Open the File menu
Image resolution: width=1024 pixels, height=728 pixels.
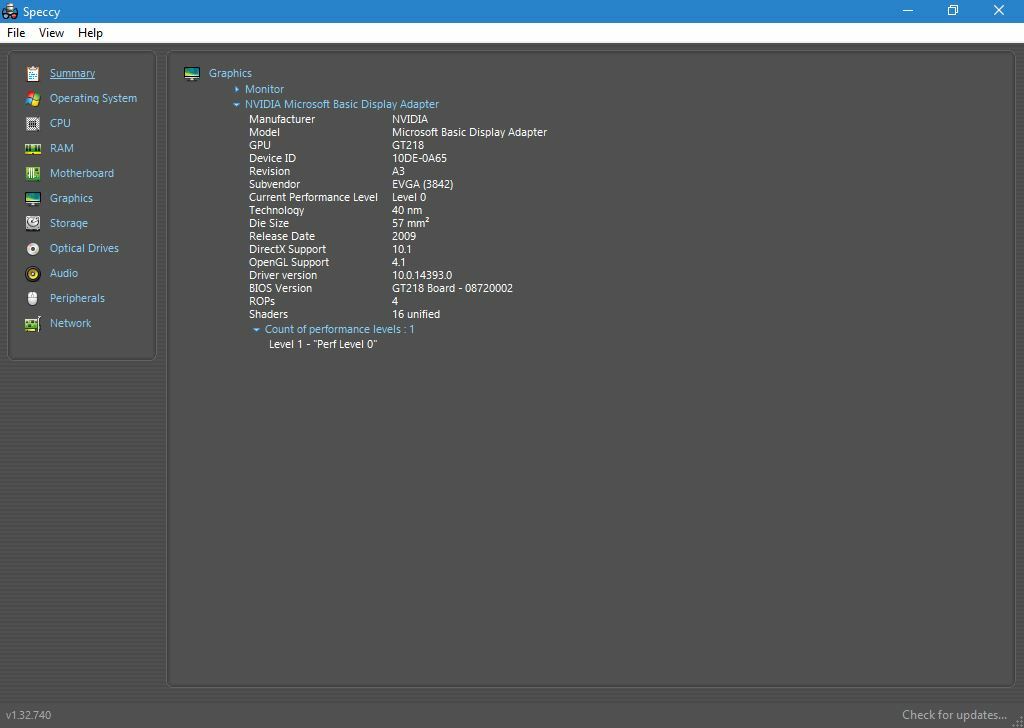(x=16, y=33)
